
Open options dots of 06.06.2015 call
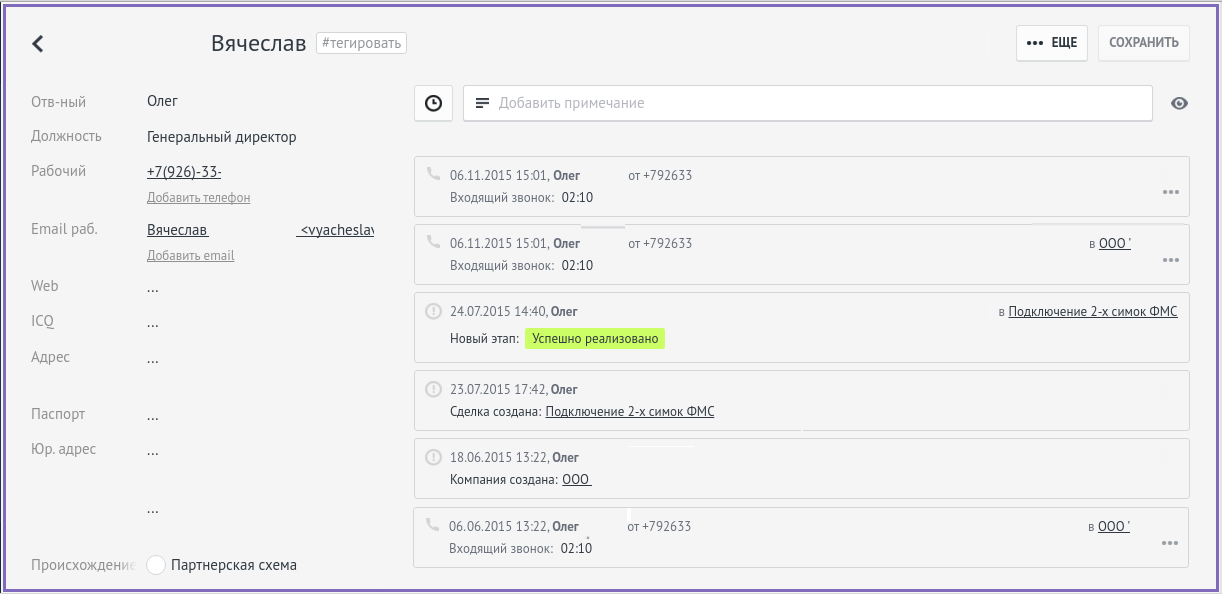pos(1171,543)
